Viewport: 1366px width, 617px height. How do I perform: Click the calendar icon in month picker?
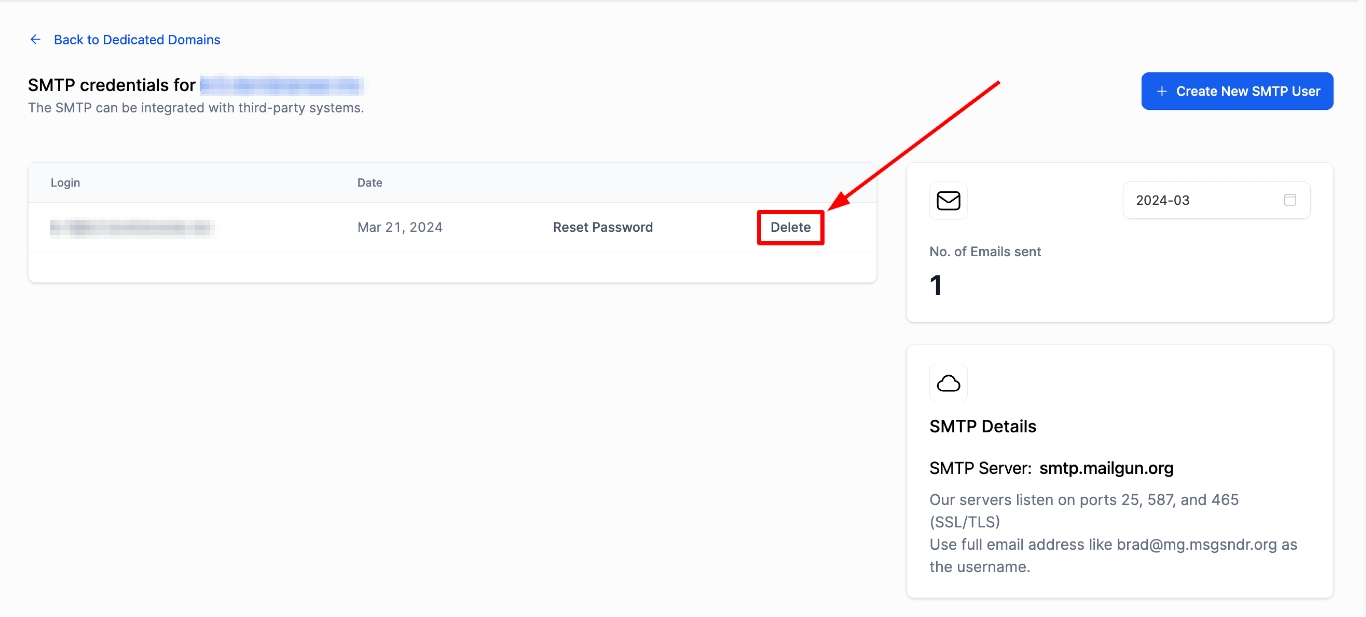1290,200
